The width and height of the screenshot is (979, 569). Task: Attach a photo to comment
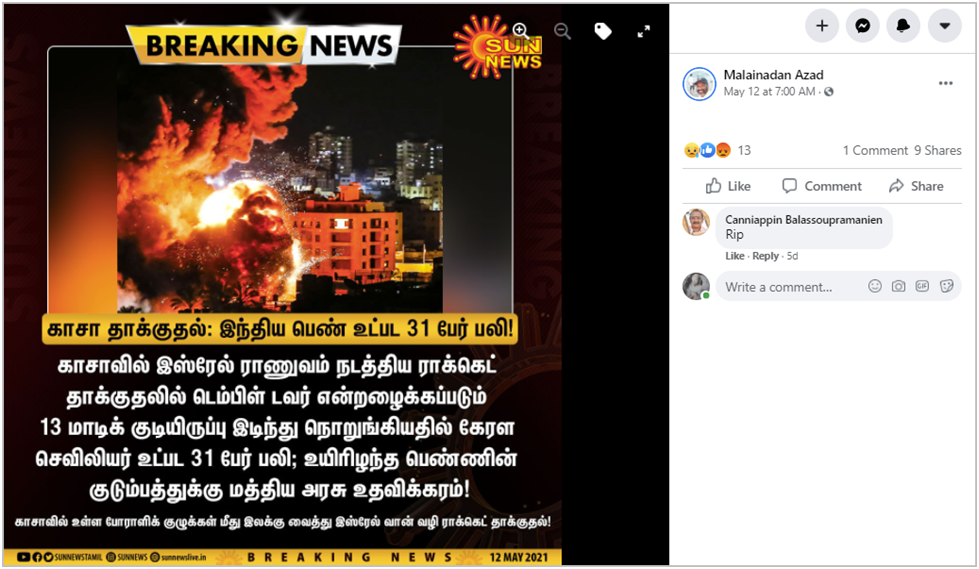click(x=898, y=286)
